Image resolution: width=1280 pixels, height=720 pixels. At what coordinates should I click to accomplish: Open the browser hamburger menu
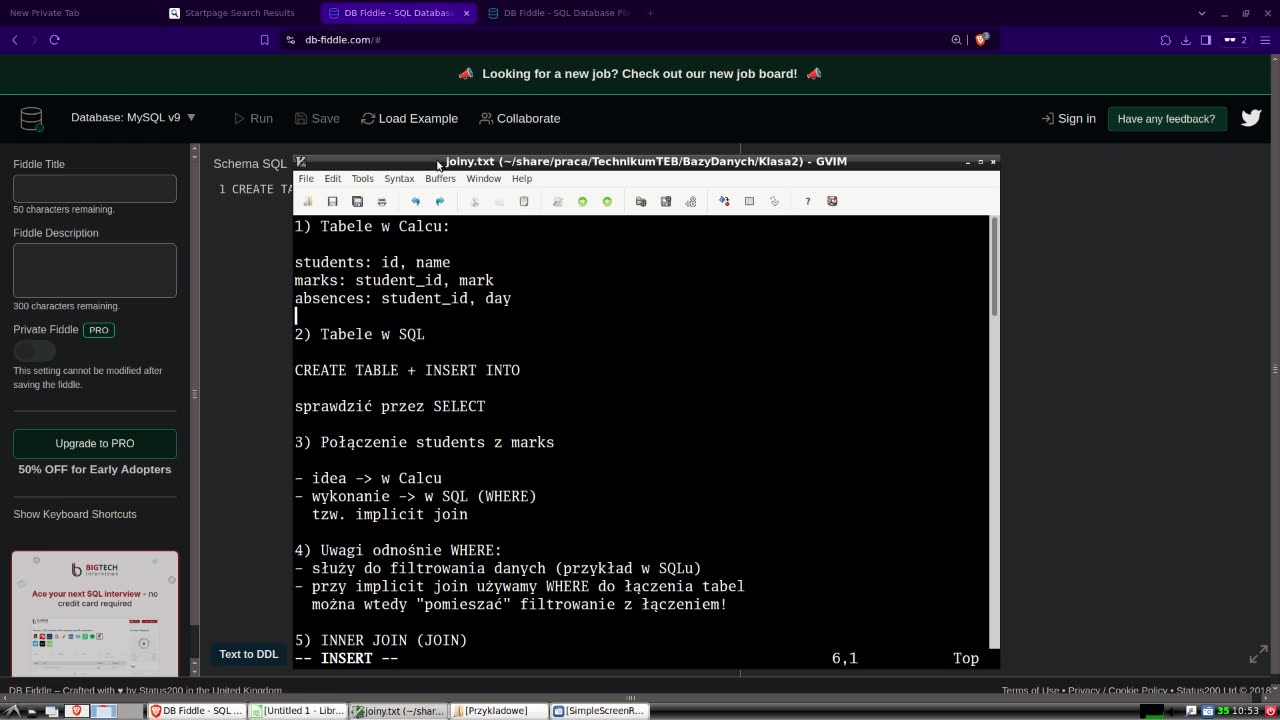pyautogui.click(x=1266, y=40)
